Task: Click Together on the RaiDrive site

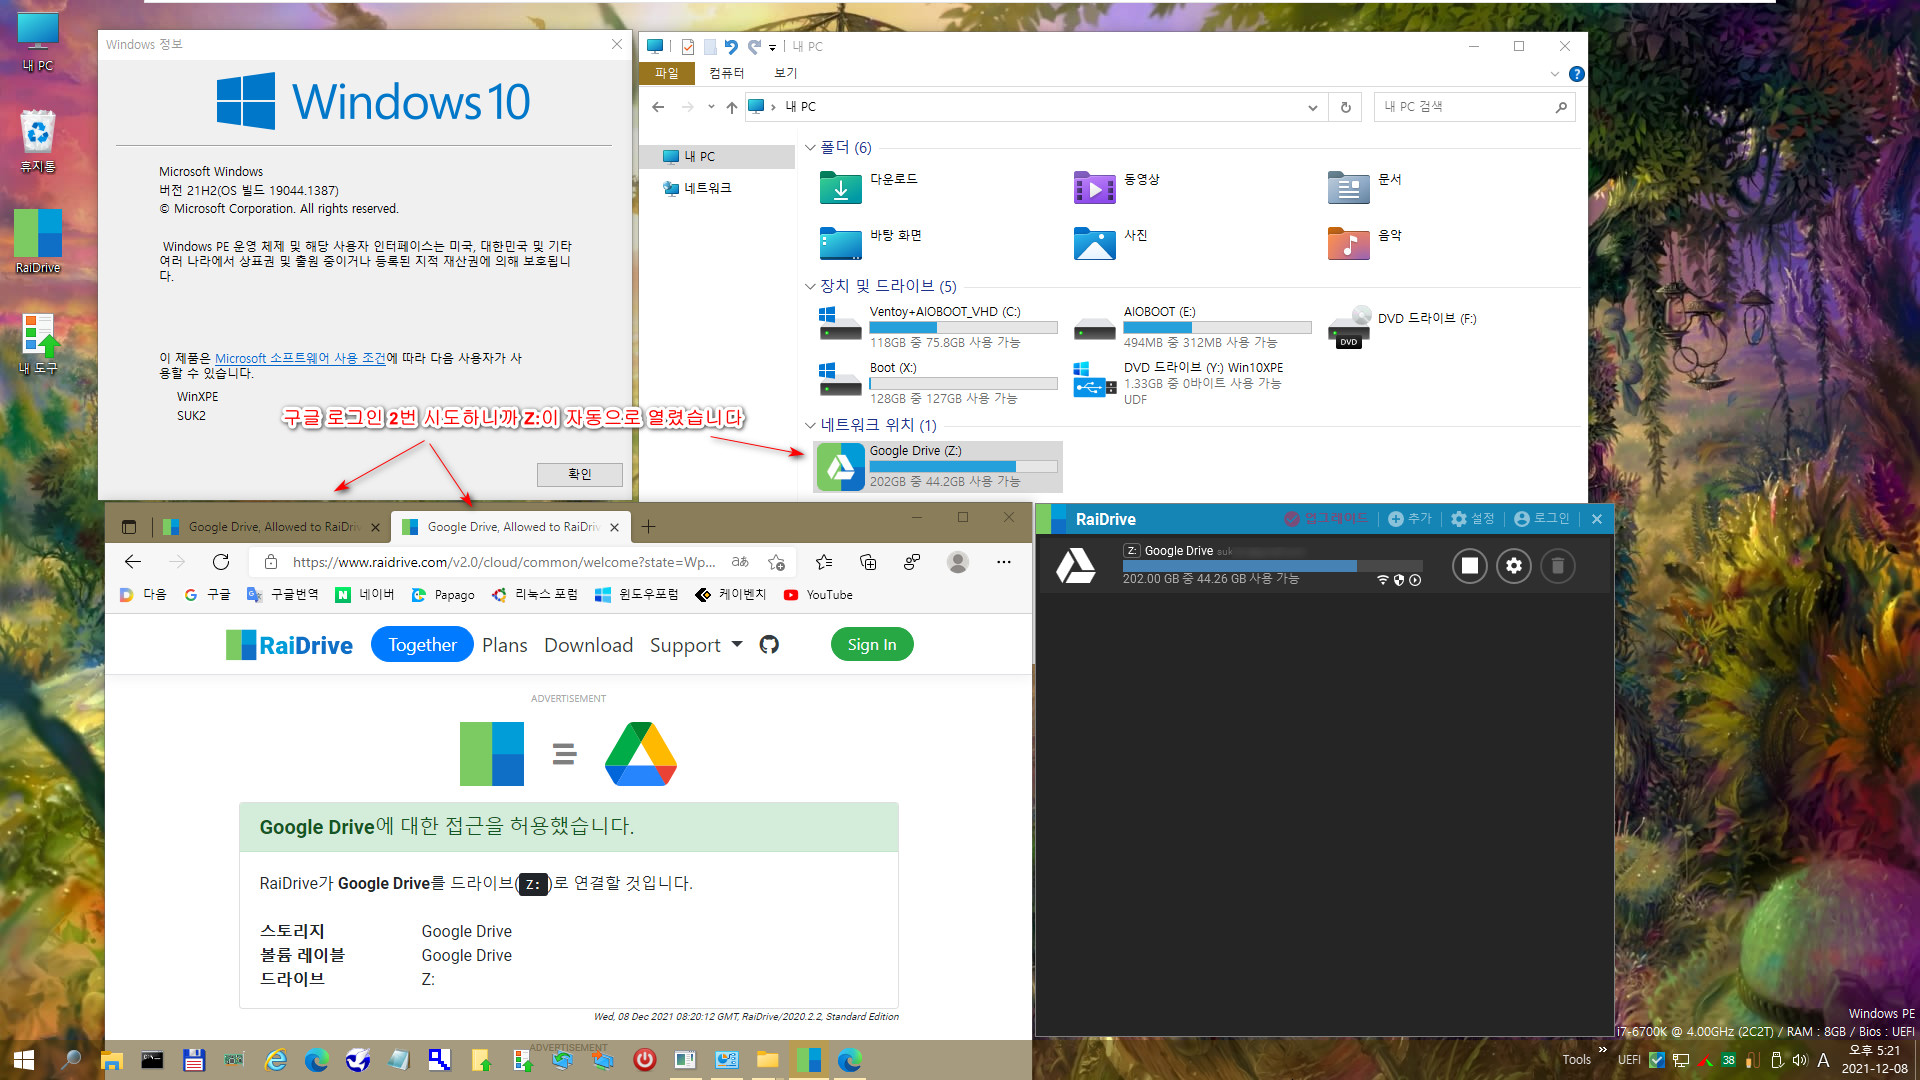Action: click(x=422, y=645)
